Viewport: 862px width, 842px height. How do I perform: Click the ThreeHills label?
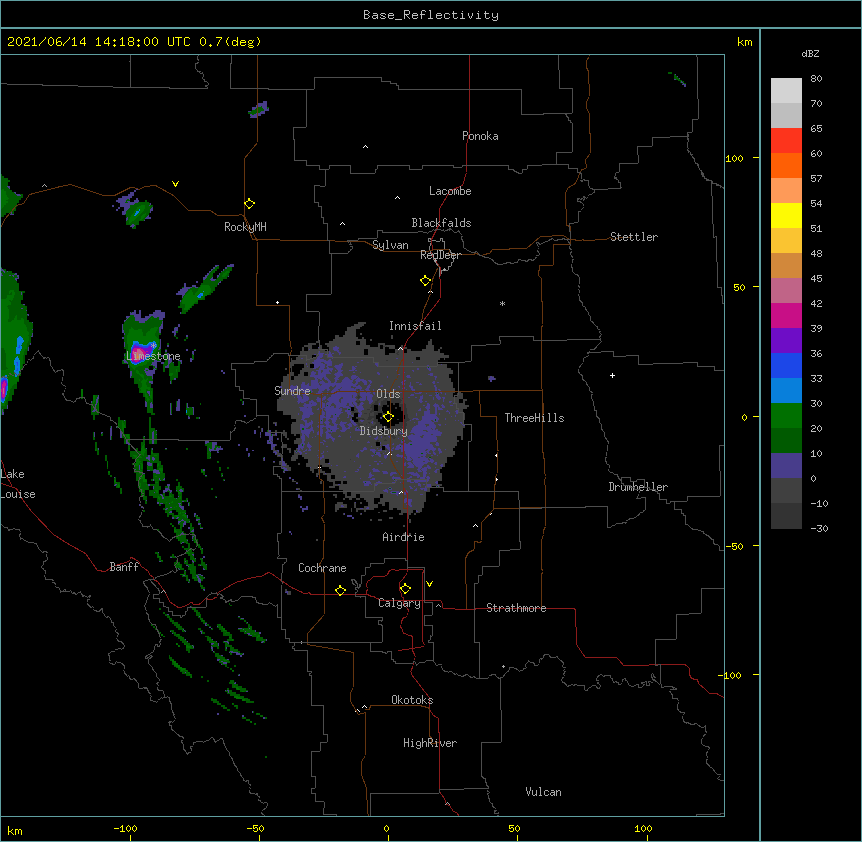tap(534, 418)
